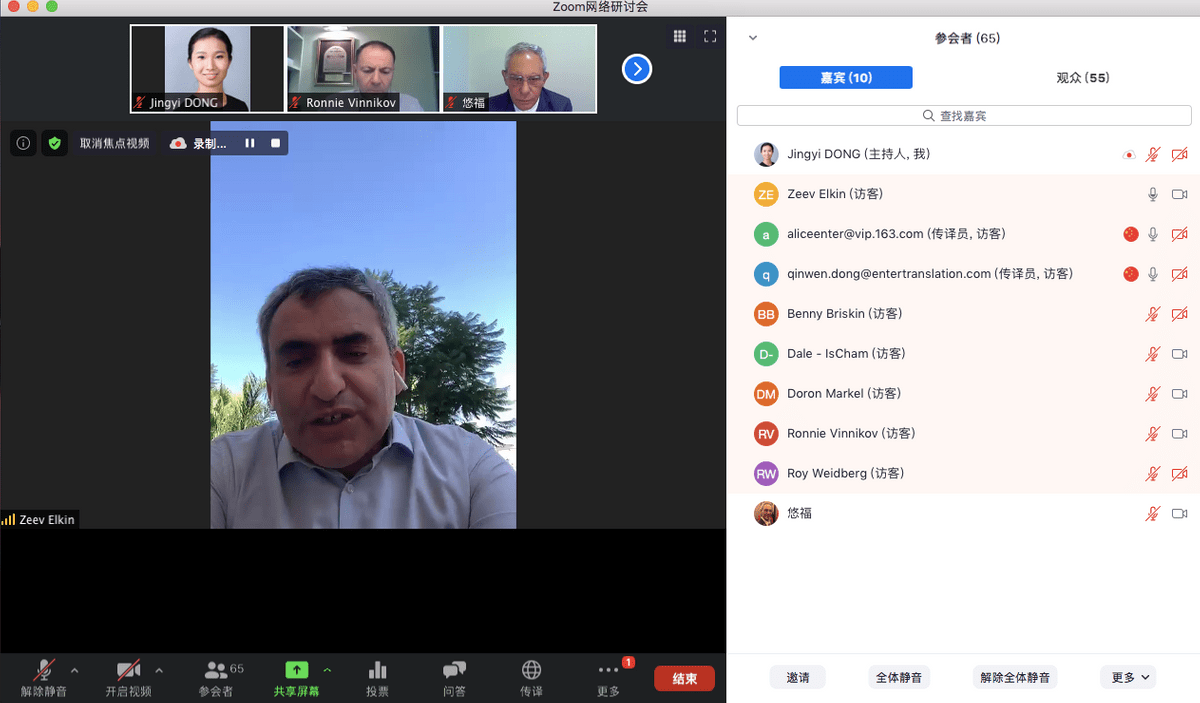The image size is (1200, 703).
Task: Pause the cloud recording
Action: [x=250, y=143]
